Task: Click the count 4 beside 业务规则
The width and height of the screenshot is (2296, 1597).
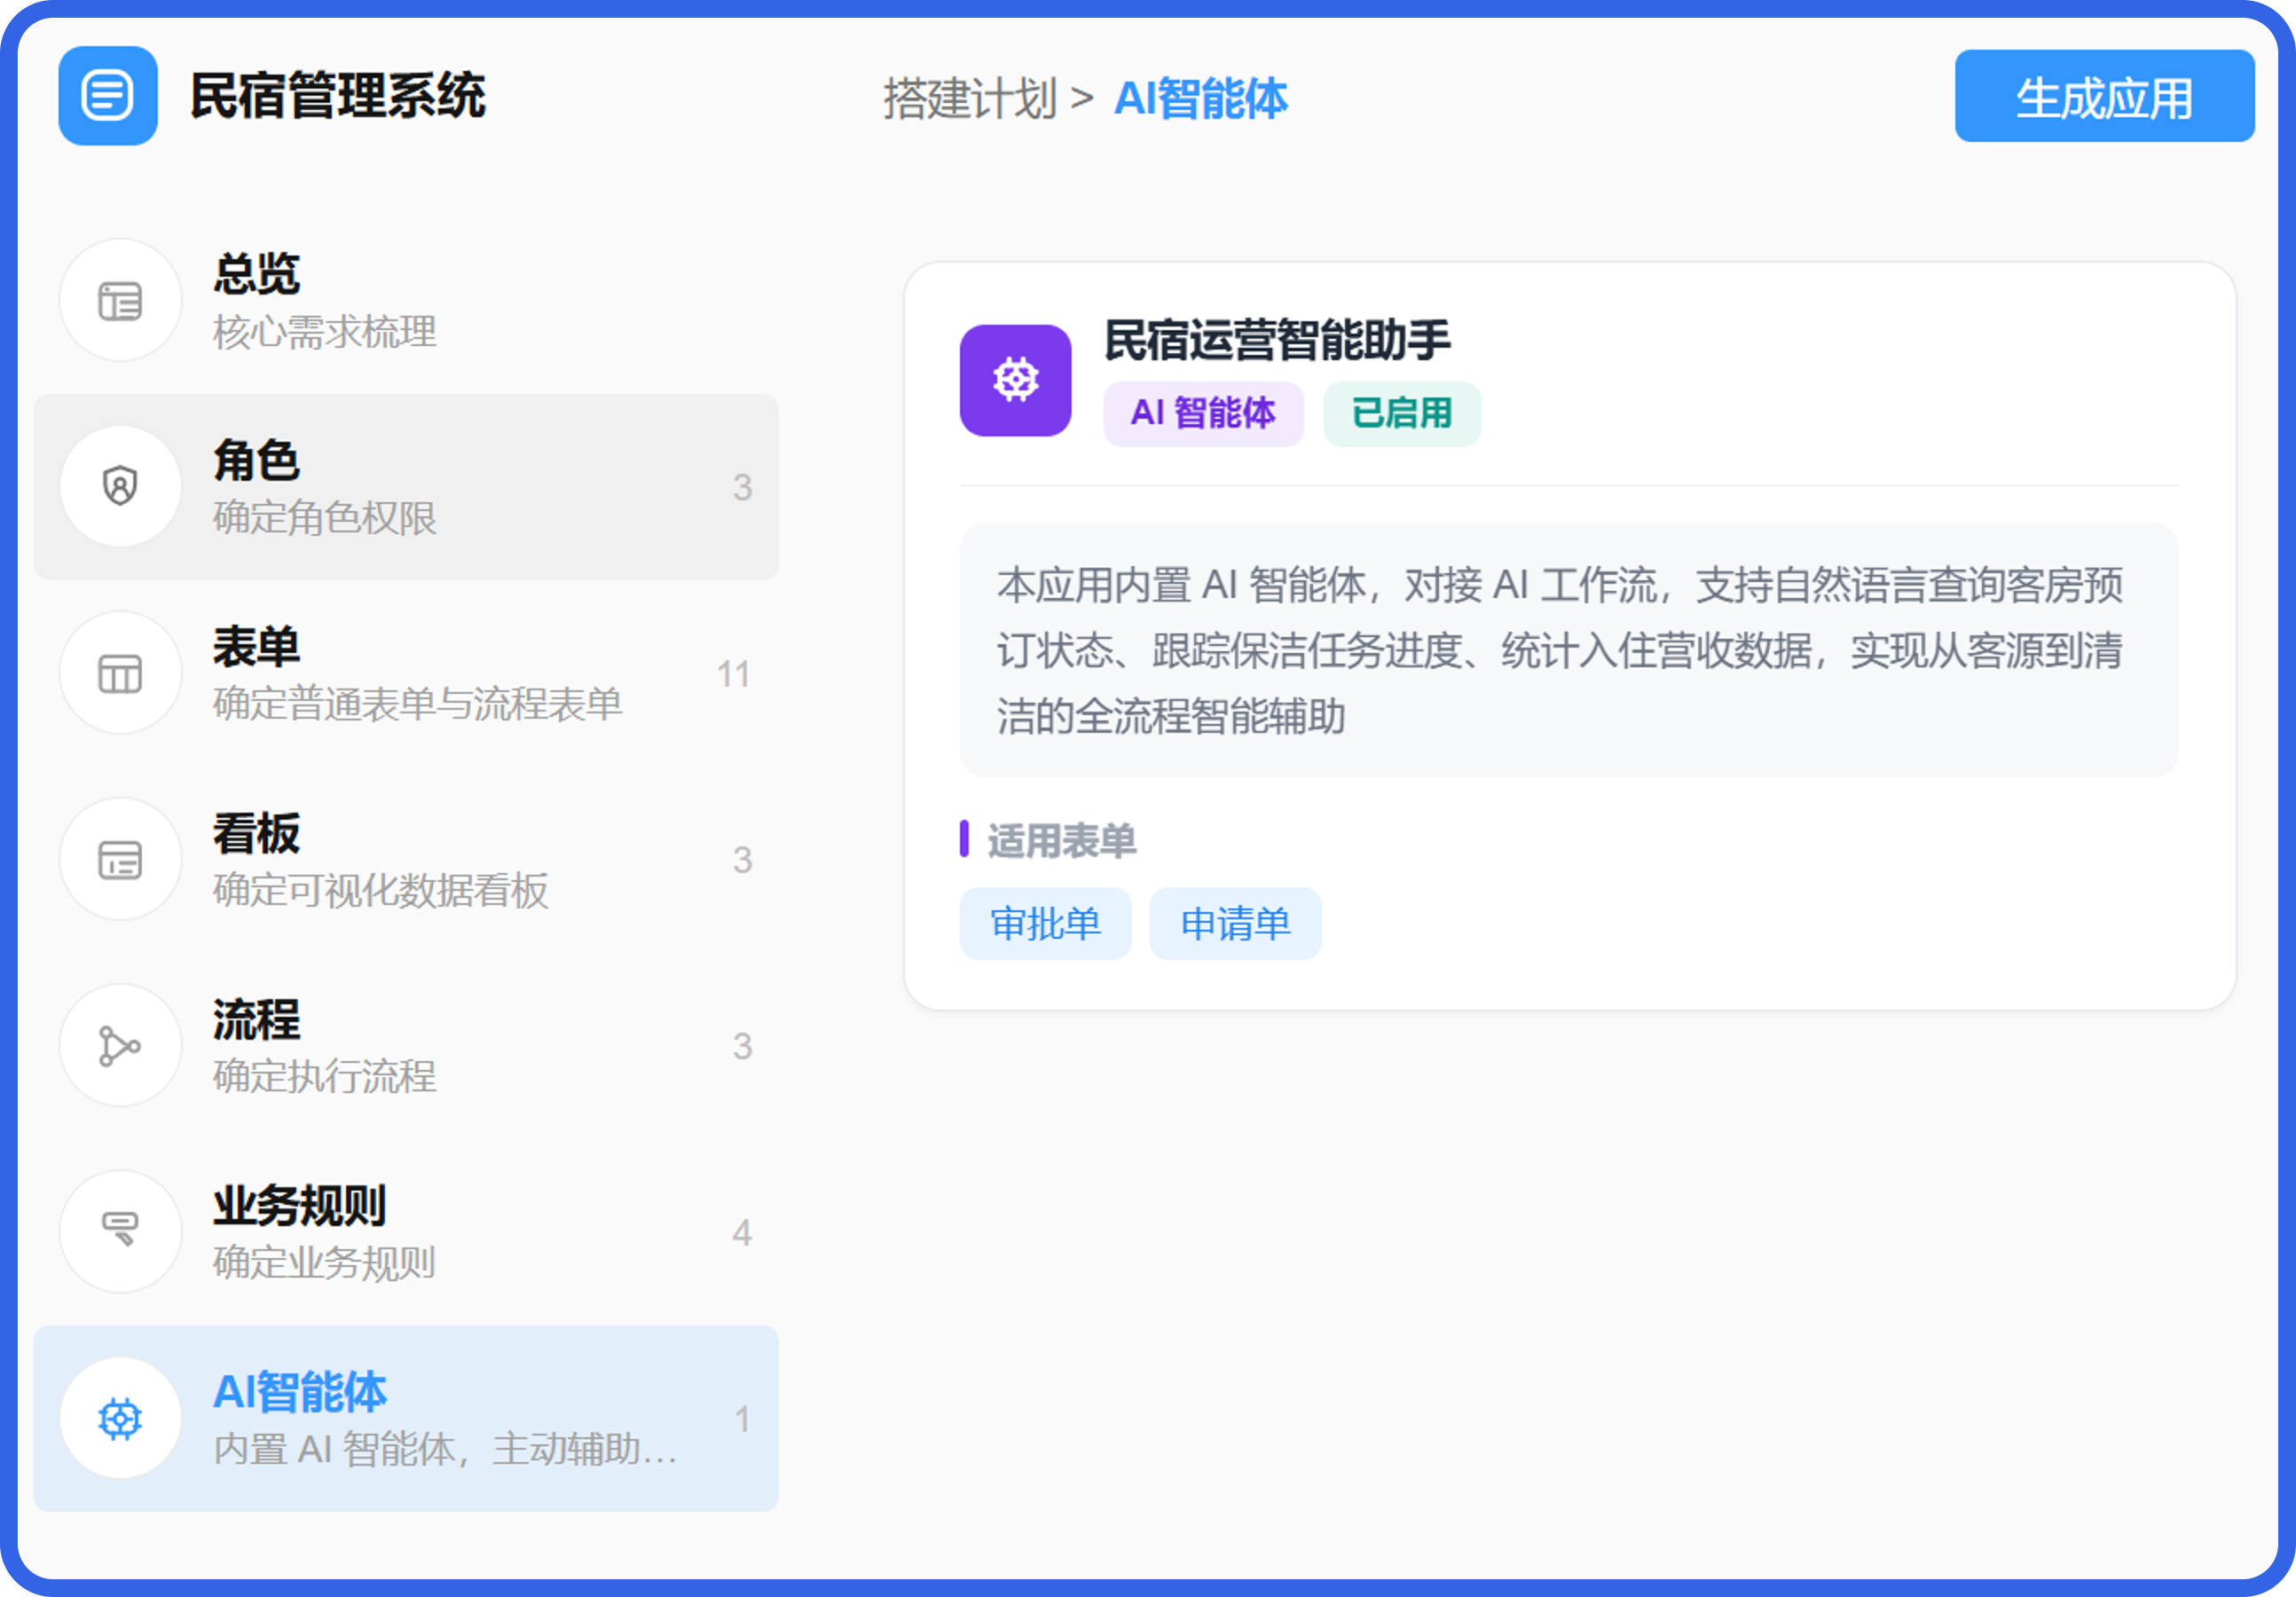Action: click(742, 1233)
